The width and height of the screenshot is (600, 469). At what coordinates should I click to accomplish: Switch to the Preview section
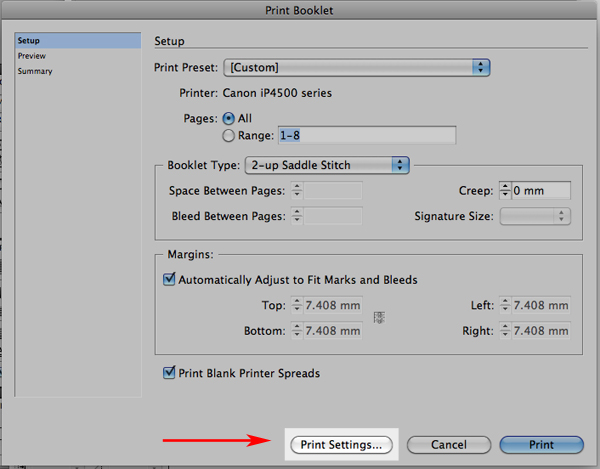(32, 56)
